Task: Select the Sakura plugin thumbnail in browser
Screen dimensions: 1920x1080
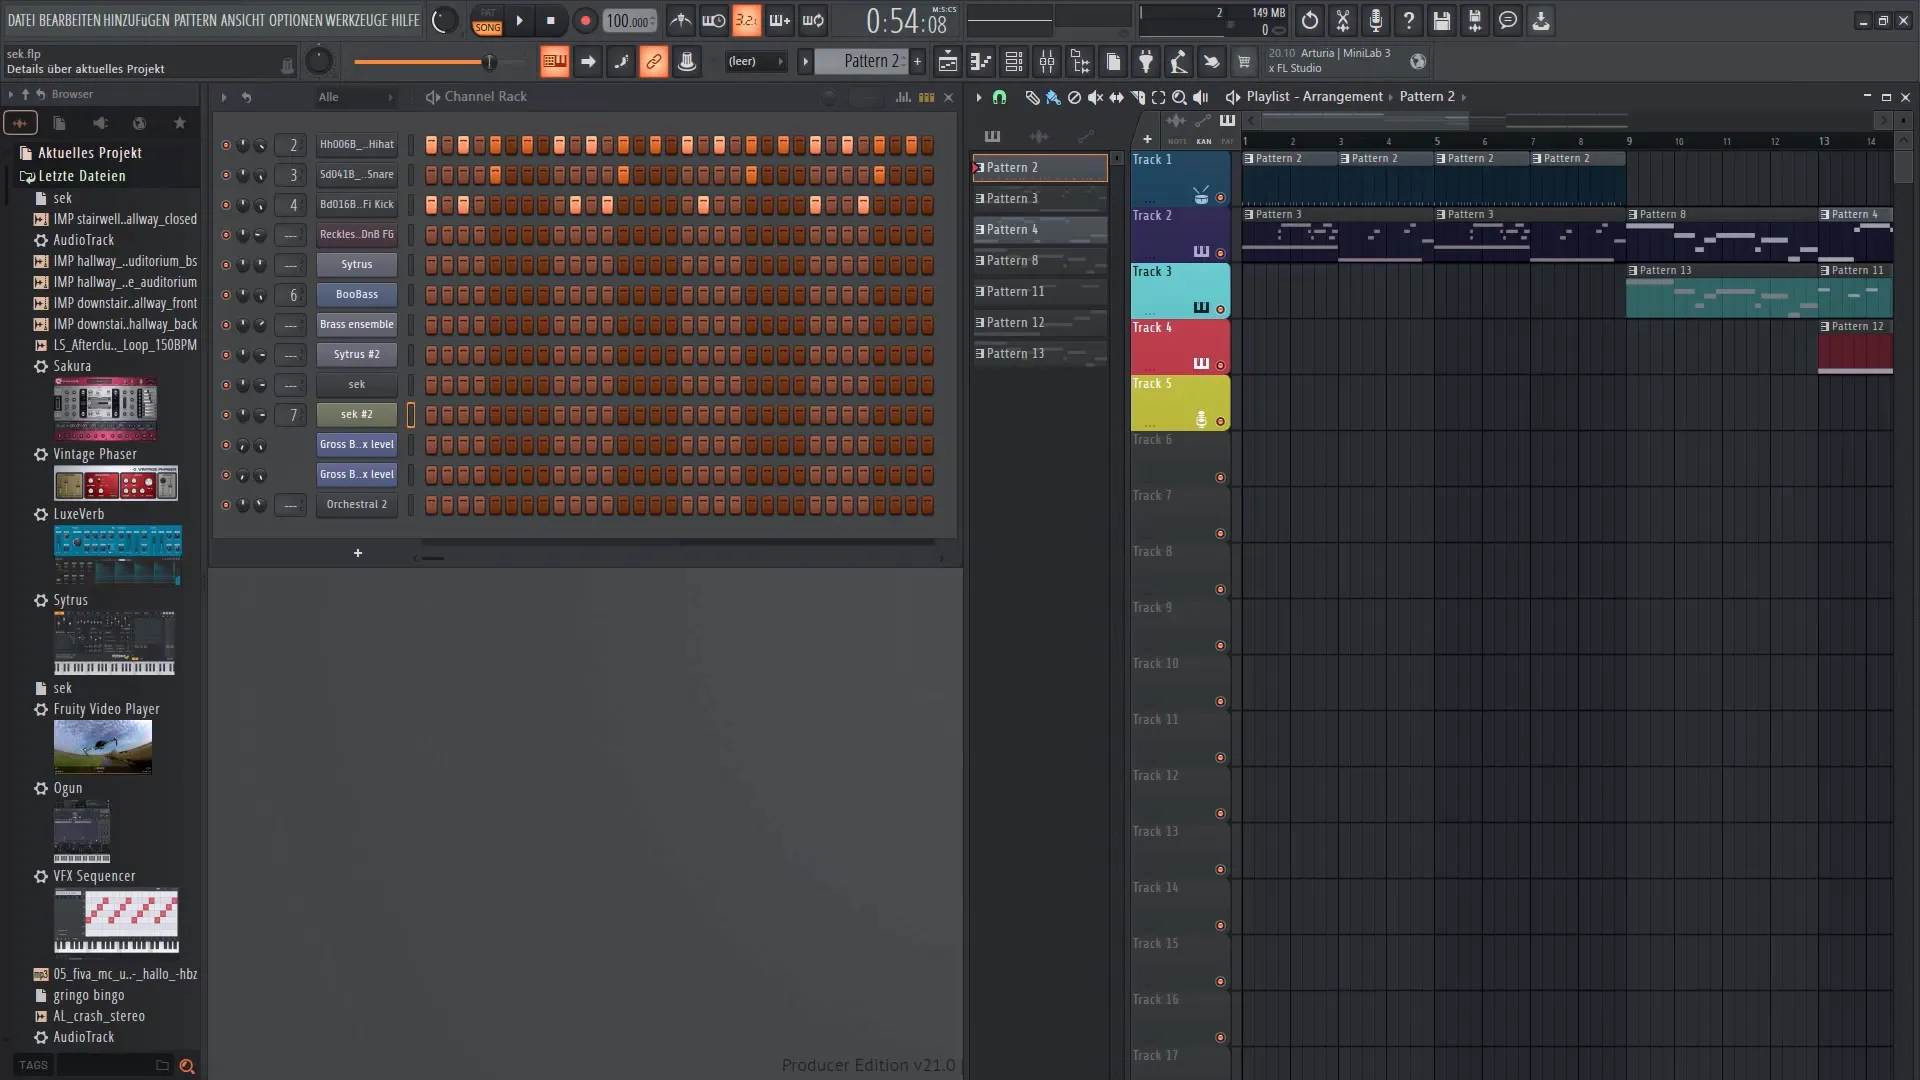Action: pyautogui.click(x=106, y=410)
